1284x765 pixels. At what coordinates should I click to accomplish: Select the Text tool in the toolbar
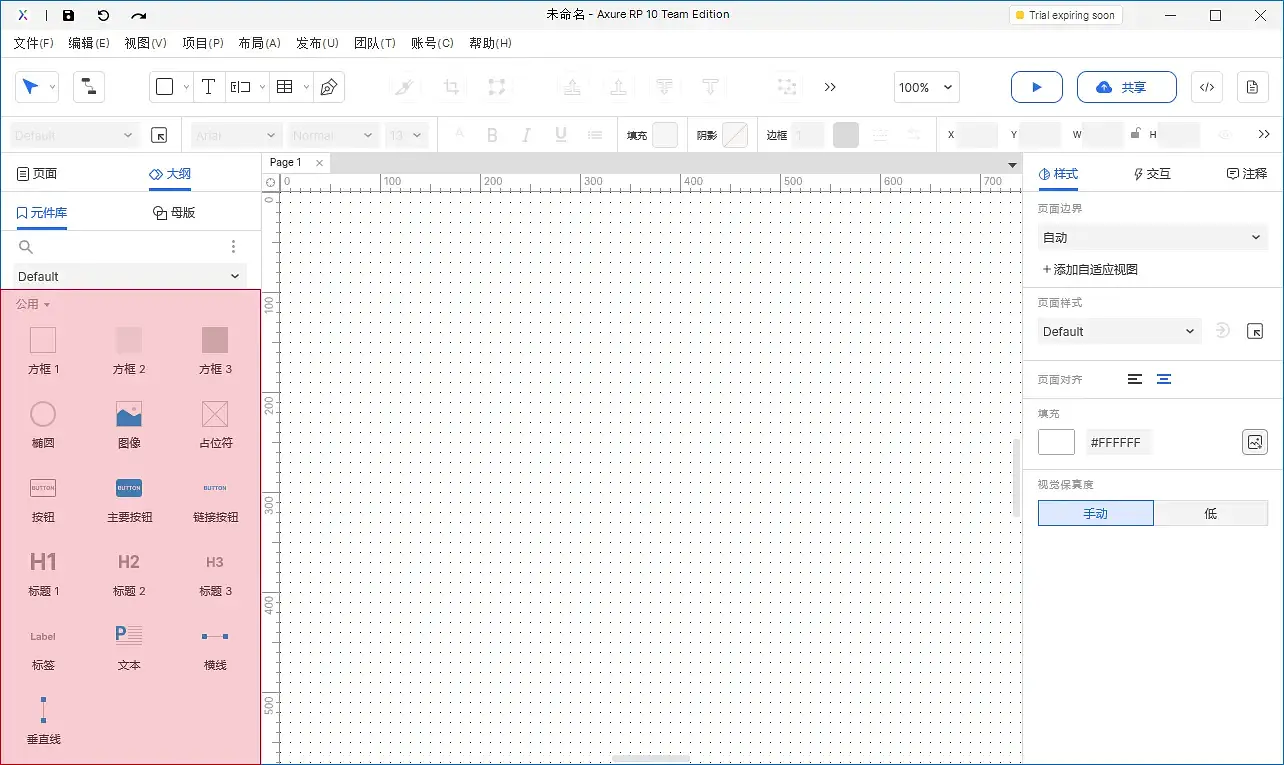tap(208, 87)
